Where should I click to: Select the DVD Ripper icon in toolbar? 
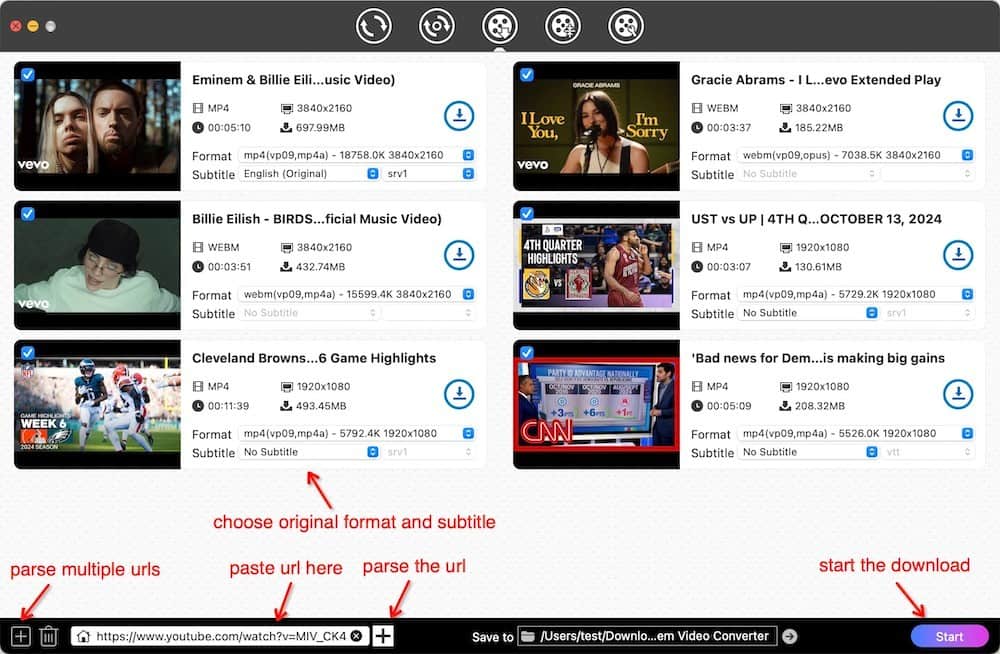point(437,27)
